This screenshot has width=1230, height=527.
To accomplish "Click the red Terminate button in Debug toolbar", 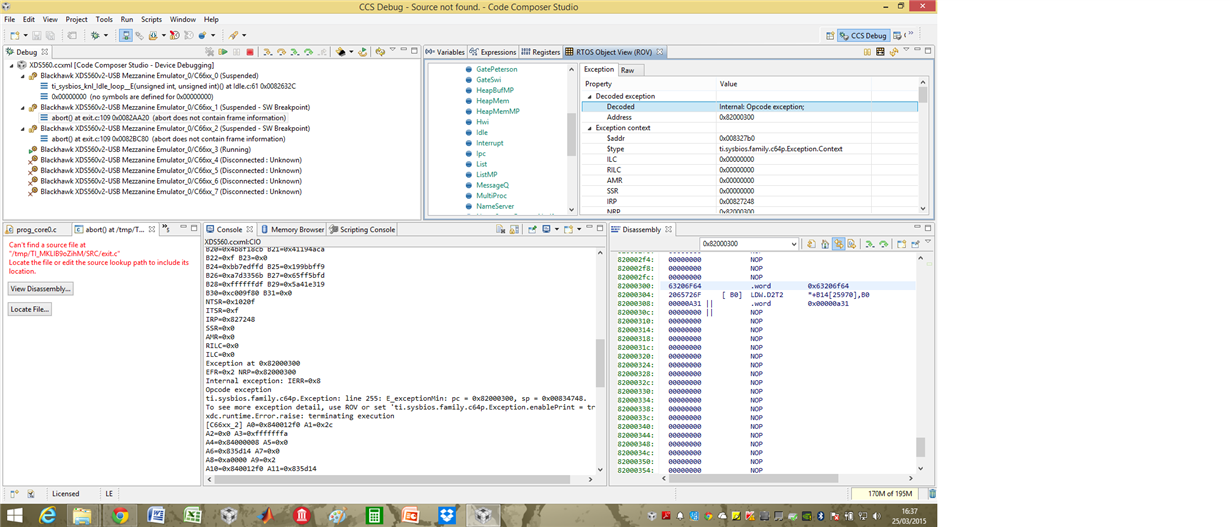I will [x=250, y=52].
